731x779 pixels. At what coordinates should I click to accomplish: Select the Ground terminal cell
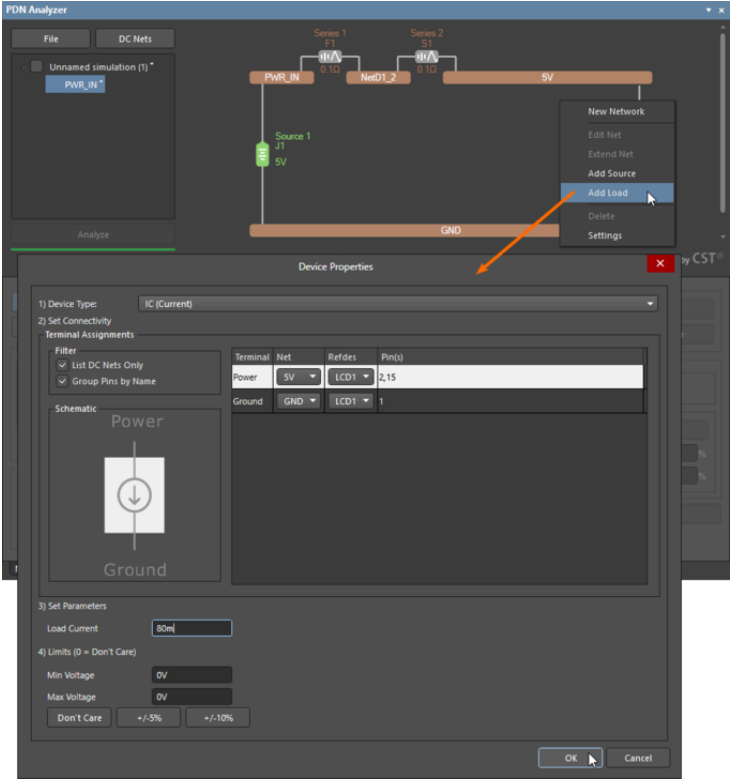tap(252, 401)
